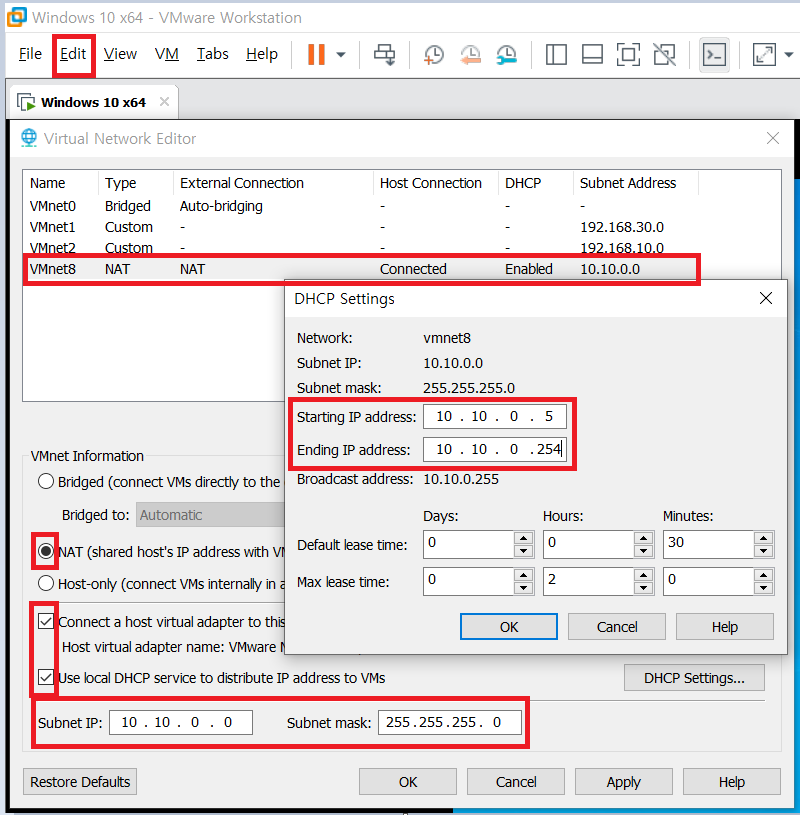Open the View menu

tap(120, 54)
